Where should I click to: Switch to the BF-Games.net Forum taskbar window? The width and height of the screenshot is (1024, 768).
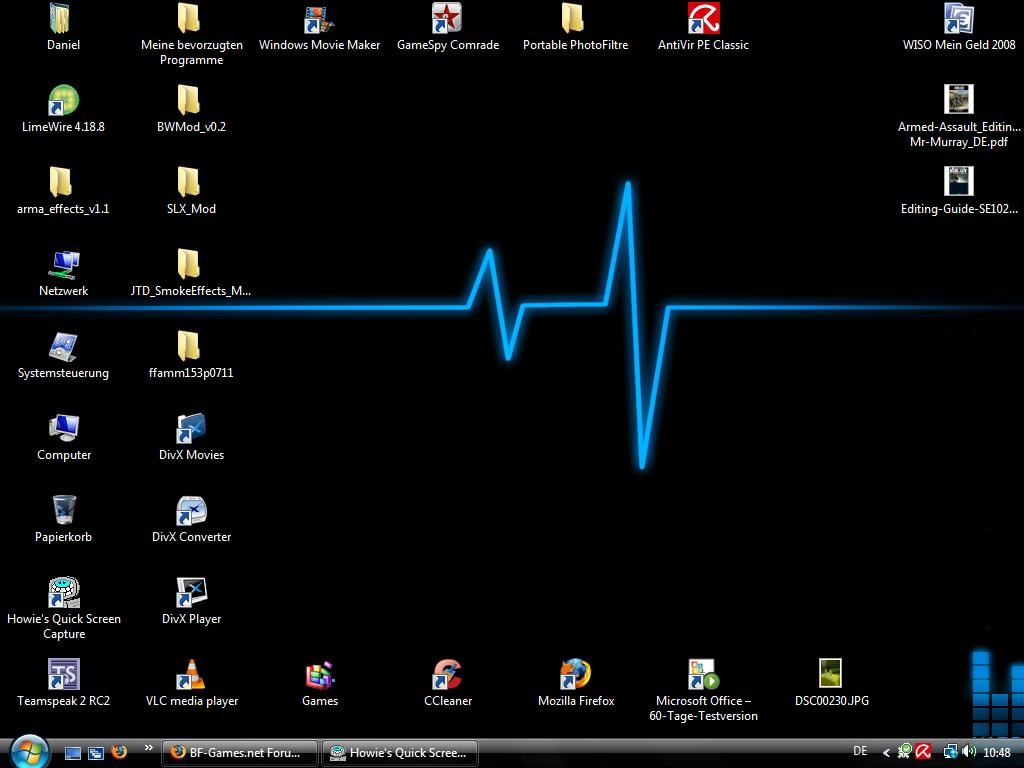pyautogui.click(x=240, y=753)
